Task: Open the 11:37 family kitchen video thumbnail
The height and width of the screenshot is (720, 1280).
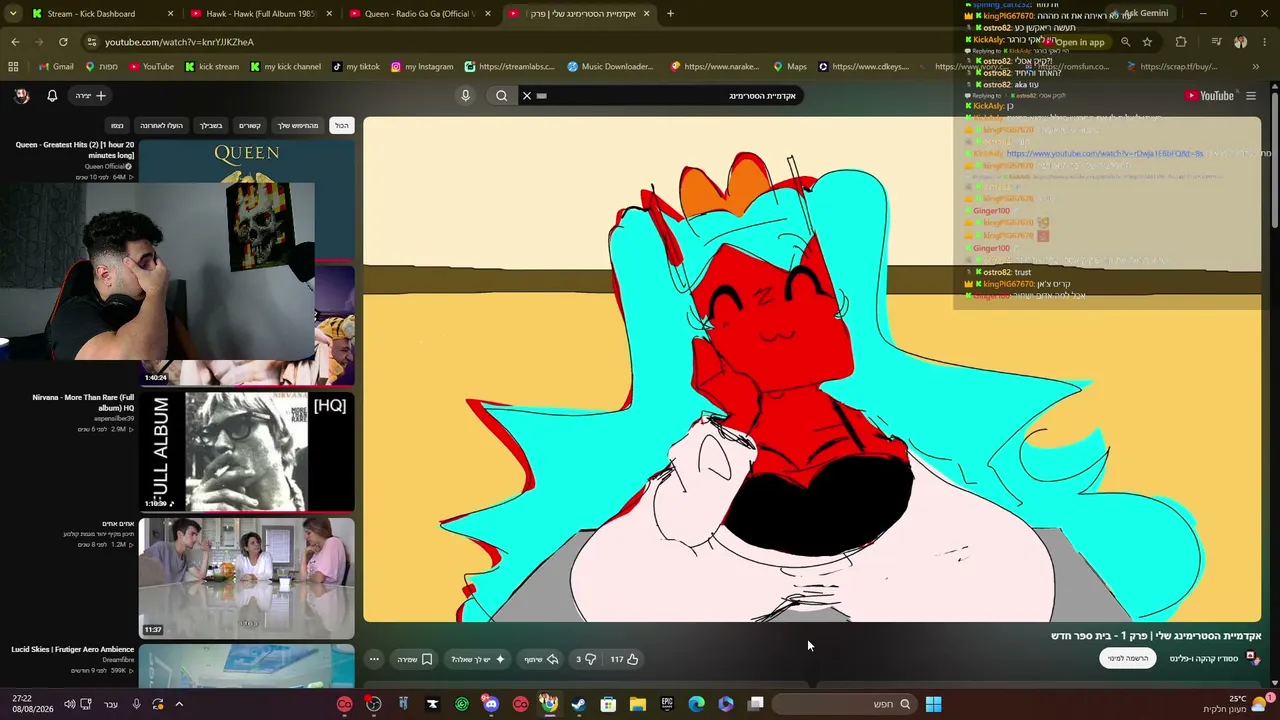Action: click(x=247, y=578)
